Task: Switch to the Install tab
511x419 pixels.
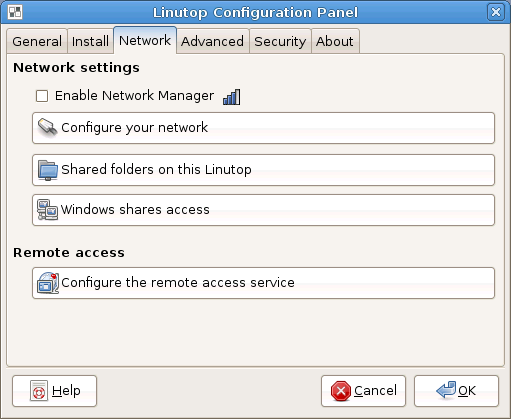Action: pyautogui.click(x=90, y=41)
